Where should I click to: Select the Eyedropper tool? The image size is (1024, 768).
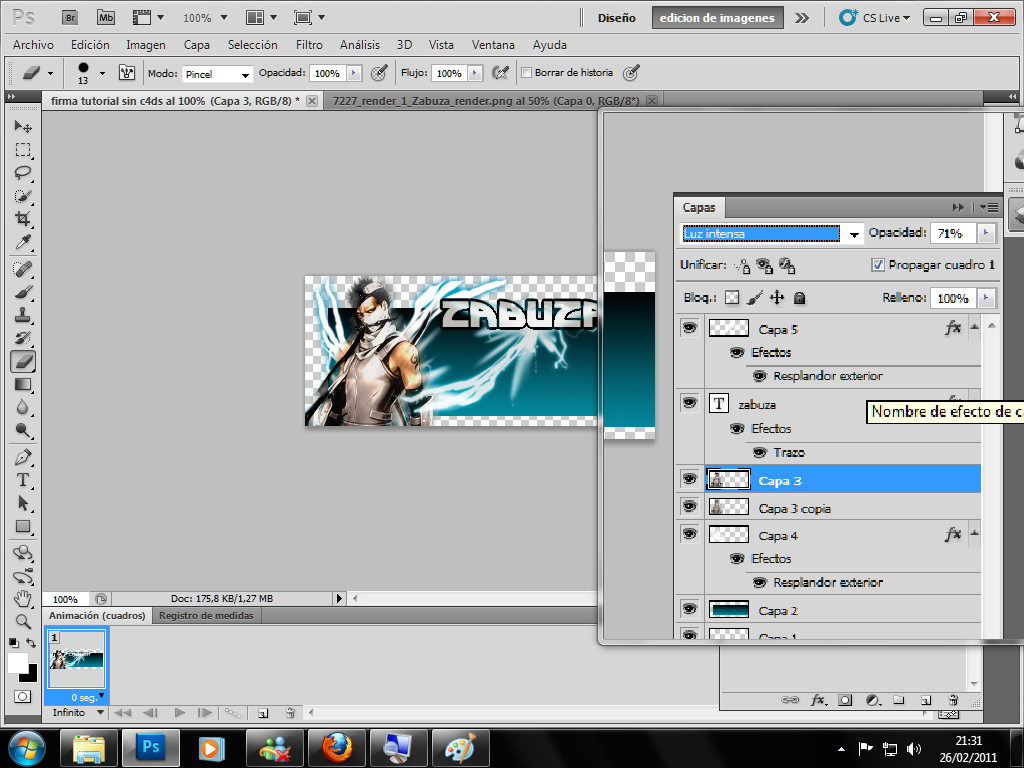[23, 242]
